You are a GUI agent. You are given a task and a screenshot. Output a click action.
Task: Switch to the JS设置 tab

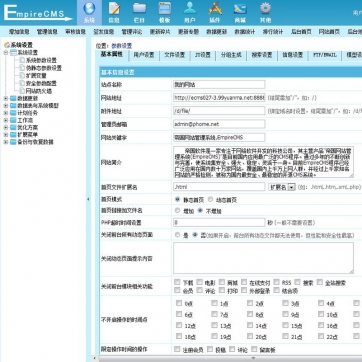(203, 55)
